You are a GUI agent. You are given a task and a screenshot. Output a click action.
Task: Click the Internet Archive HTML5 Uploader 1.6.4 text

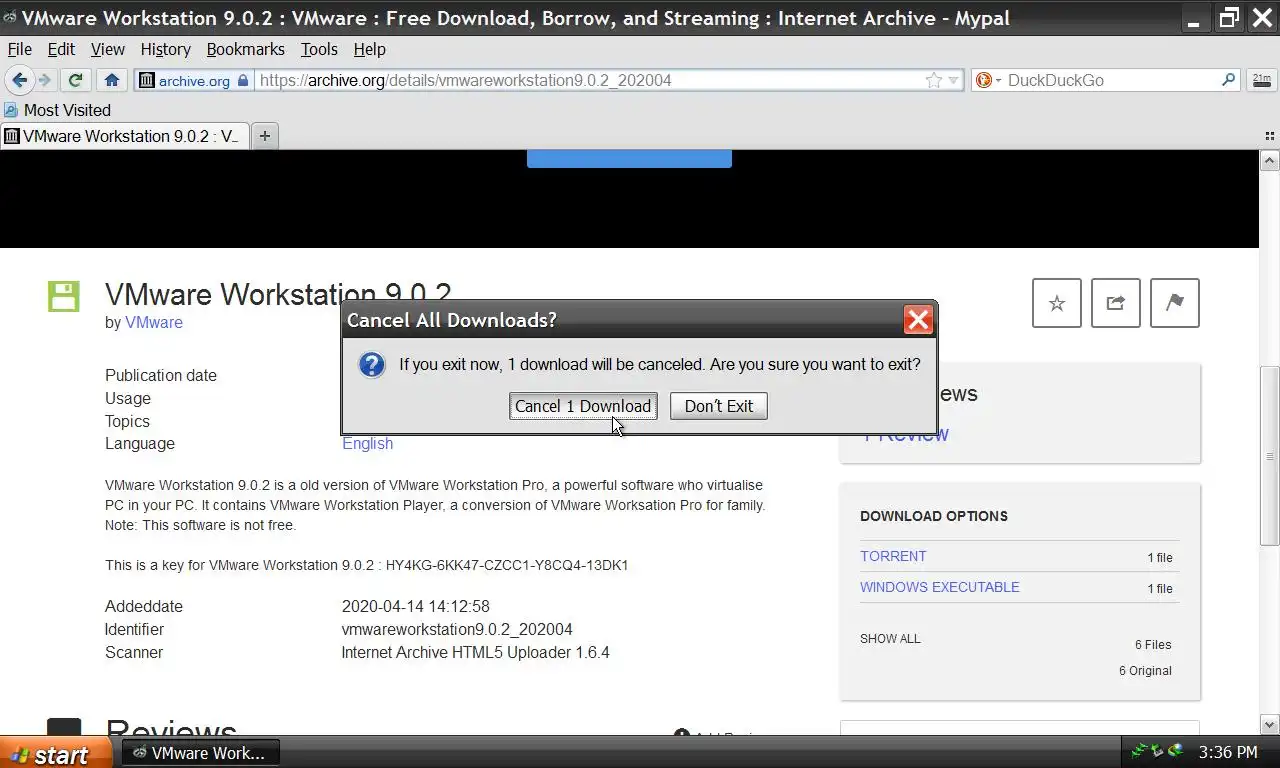point(475,653)
